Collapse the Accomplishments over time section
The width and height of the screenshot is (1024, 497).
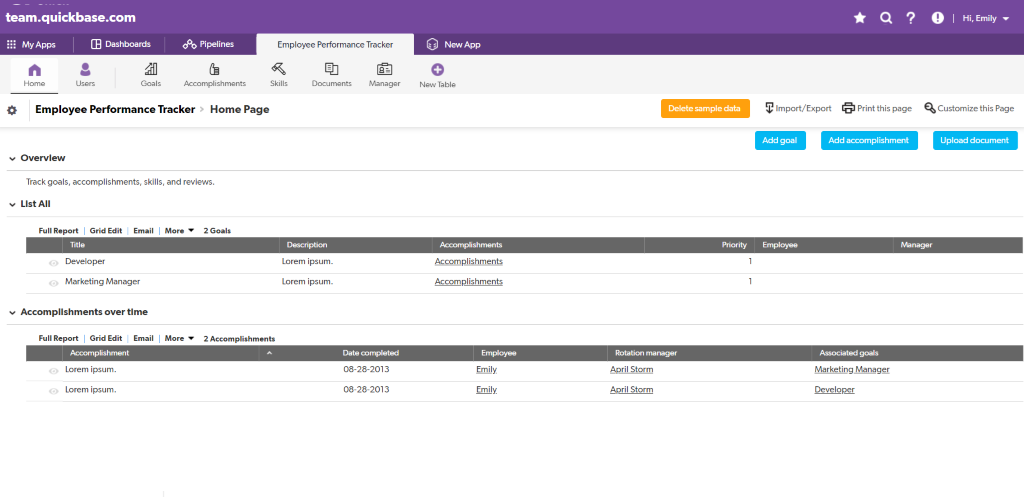pyautogui.click(x=12, y=313)
